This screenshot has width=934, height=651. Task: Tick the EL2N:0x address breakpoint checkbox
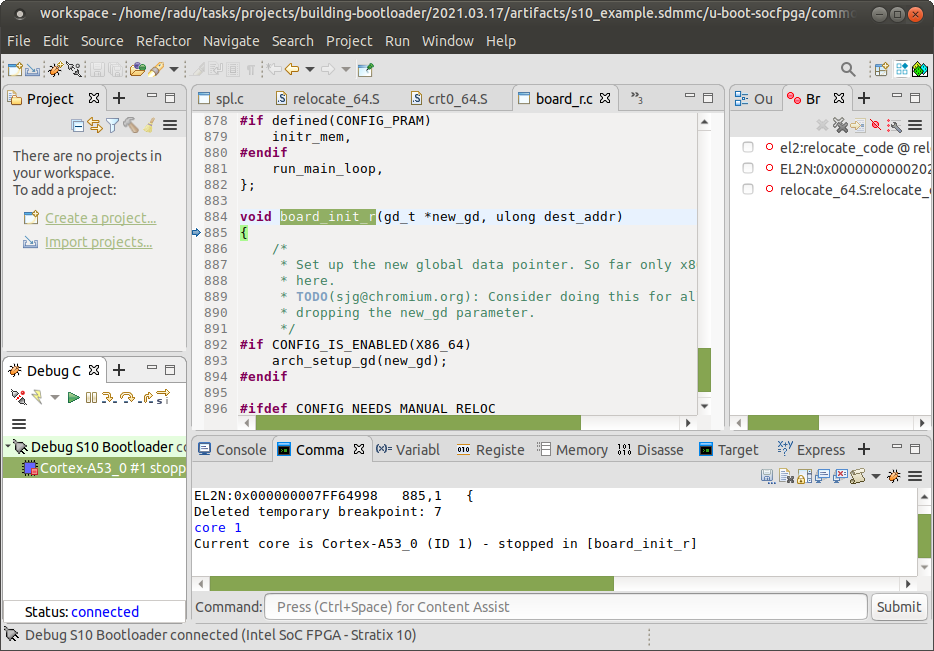748,168
